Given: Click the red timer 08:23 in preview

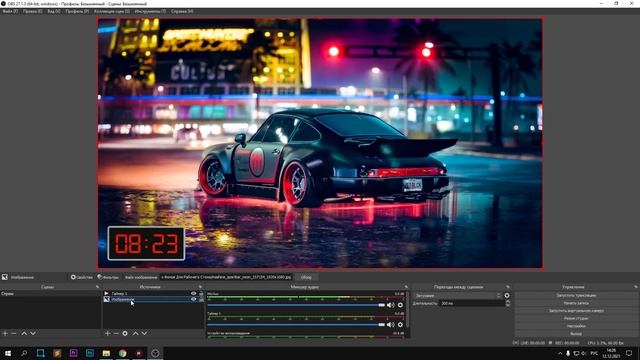Looking at the screenshot, I should tap(146, 244).
